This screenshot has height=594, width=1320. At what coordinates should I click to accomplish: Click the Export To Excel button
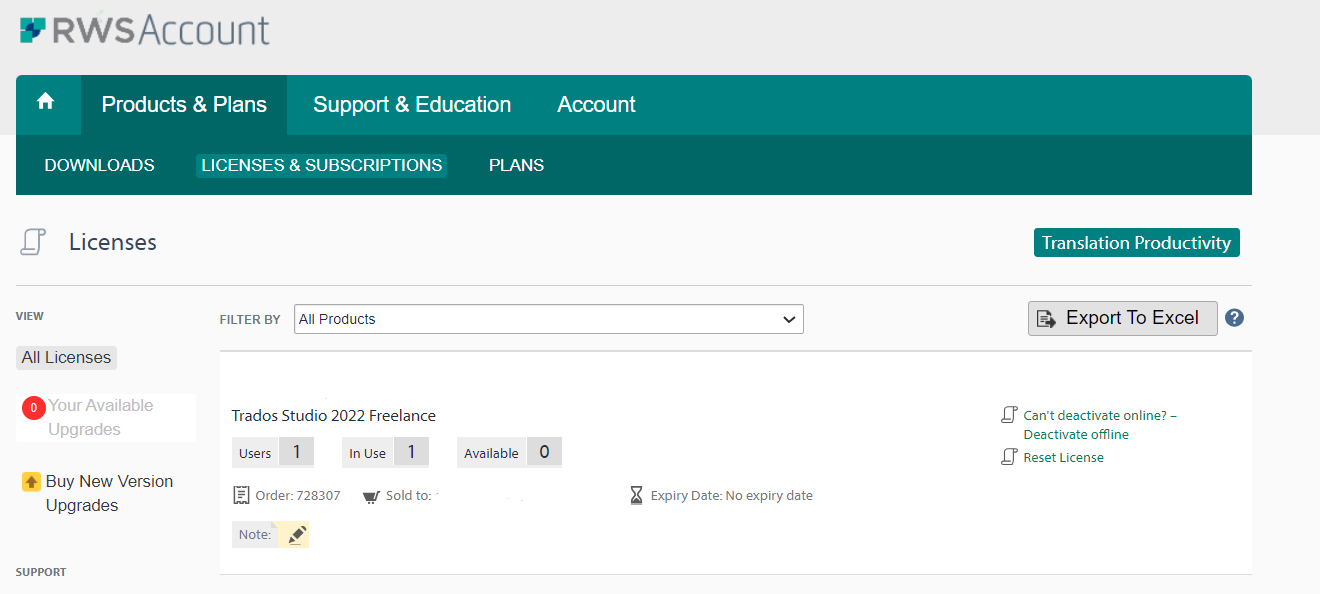pos(1123,318)
